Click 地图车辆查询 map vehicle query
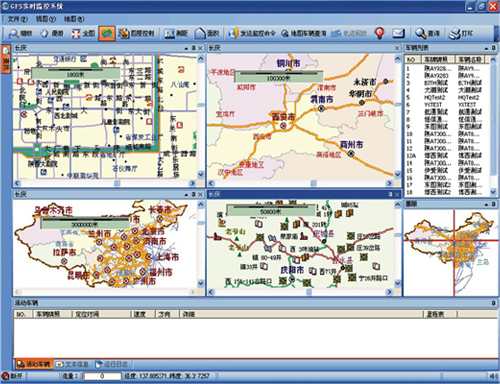The width and height of the screenshot is (500, 384). click(x=304, y=33)
